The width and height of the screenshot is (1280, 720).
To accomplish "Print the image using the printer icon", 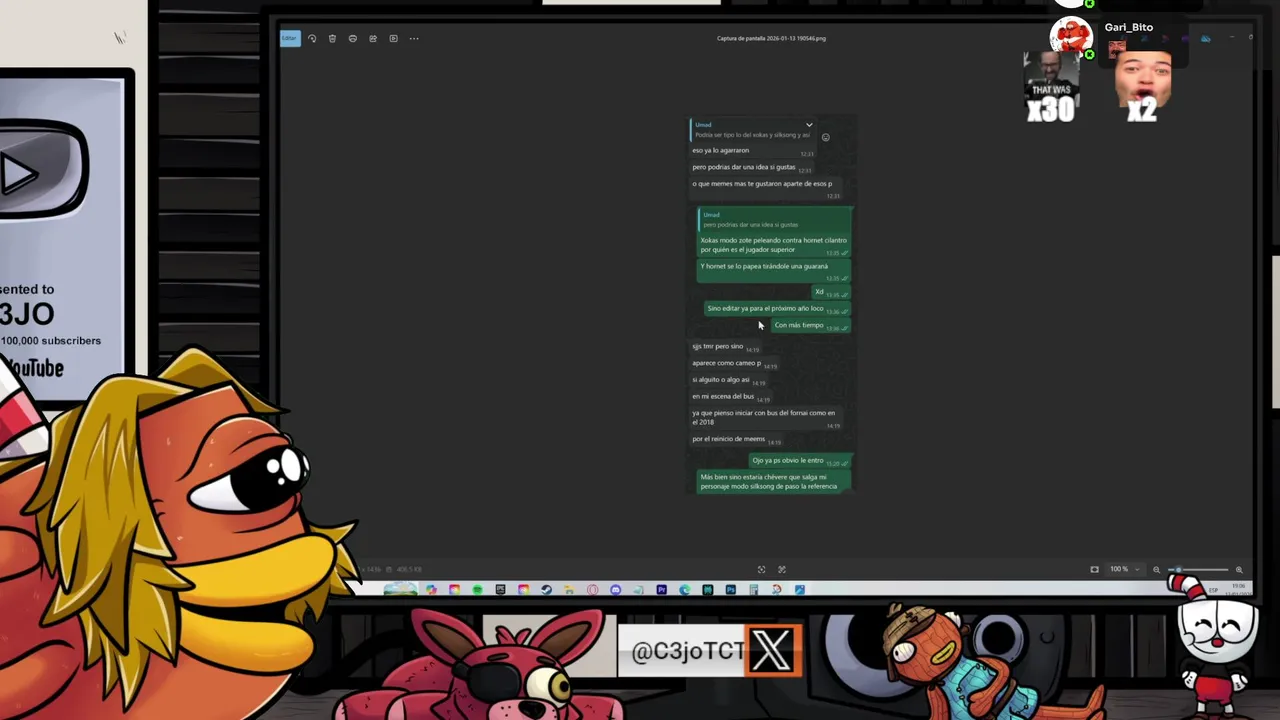I will (x=352, y=38).
